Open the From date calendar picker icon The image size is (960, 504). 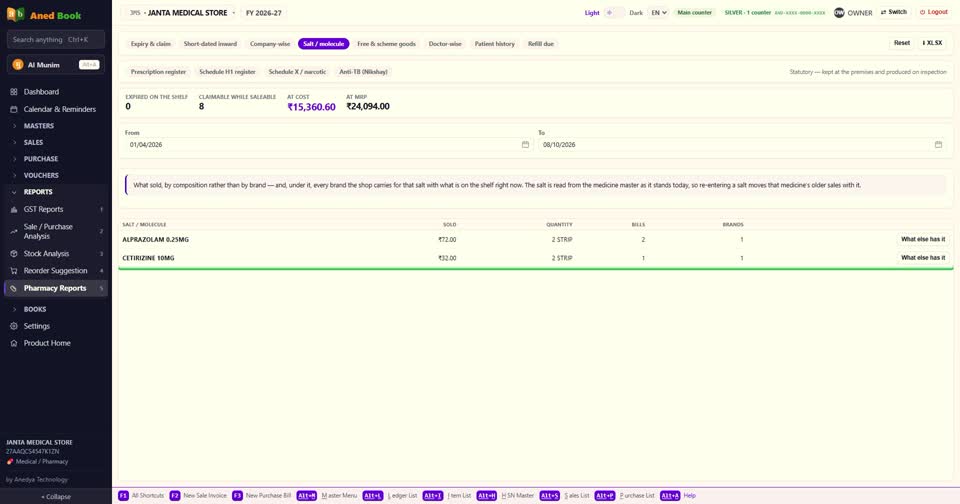[x=525, y=145]
